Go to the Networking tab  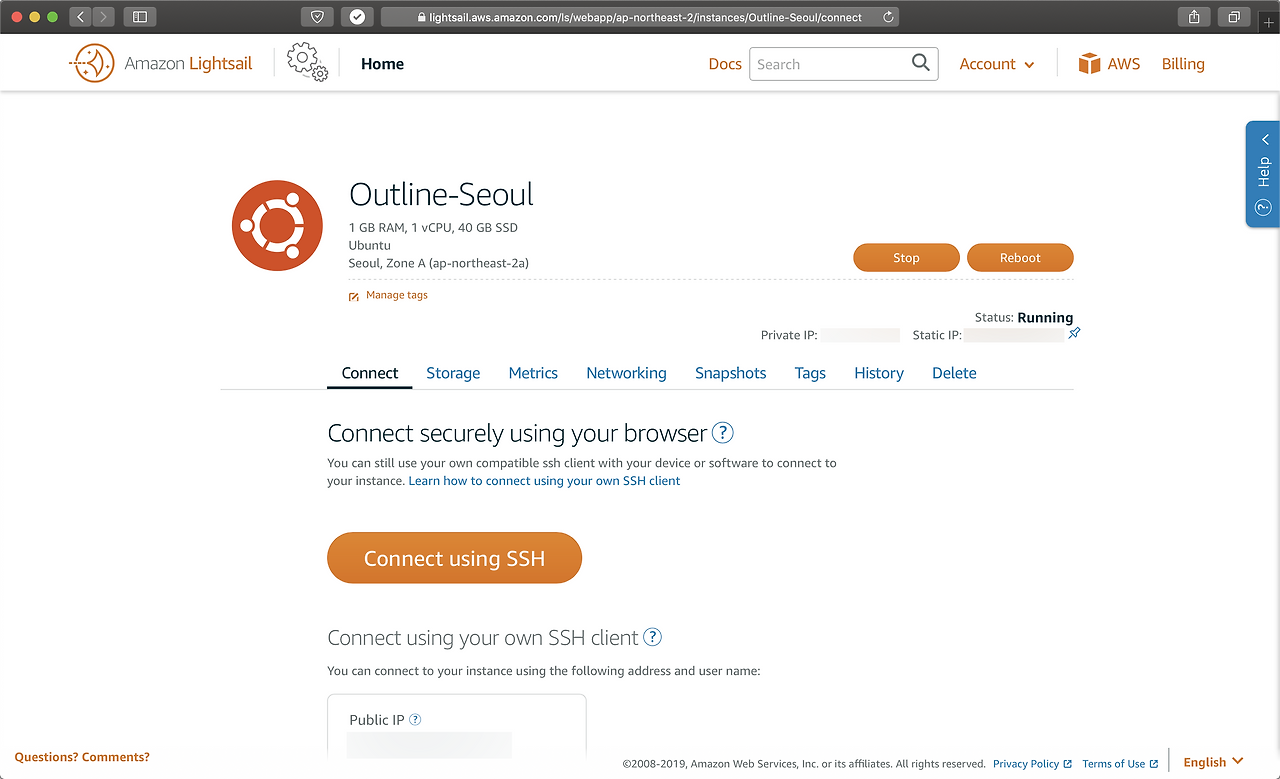(626, 373)
